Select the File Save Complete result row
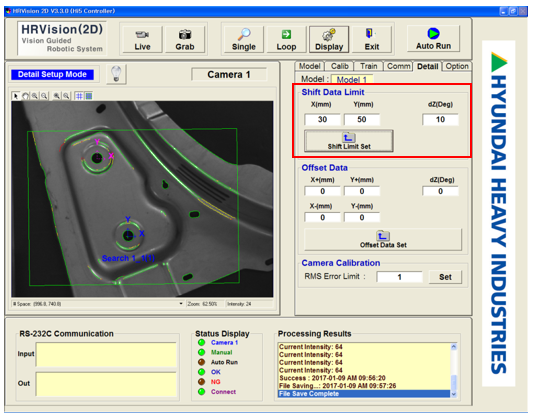Image resolution: width=539 pixels, height=420 pixels. pyautogui.click(x=364, y=394)
